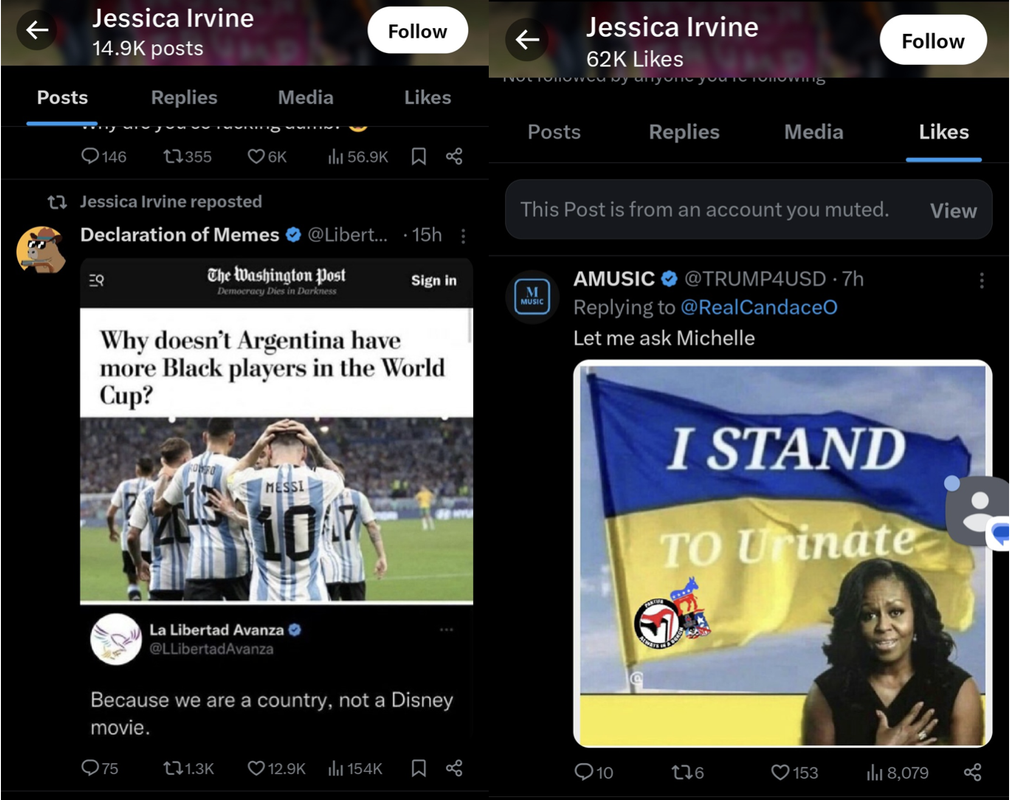Bookmark the Declaration of Memes post
The width and height of the screenshot is (1010, 800).
[419, 768]
